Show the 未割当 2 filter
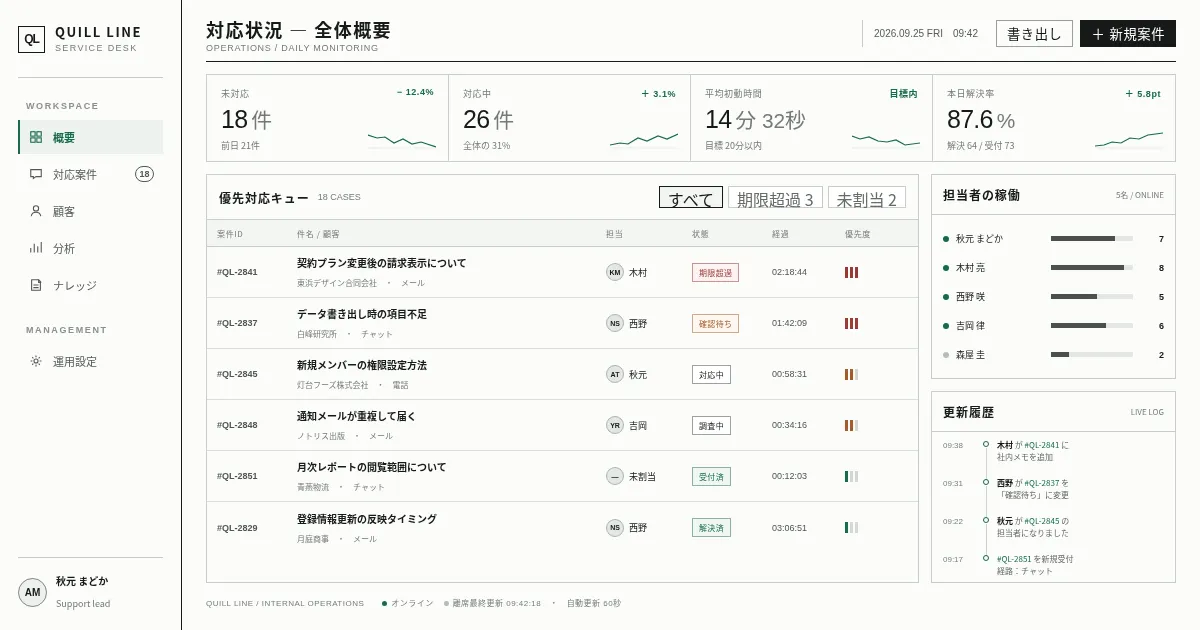 pos(867,198)
